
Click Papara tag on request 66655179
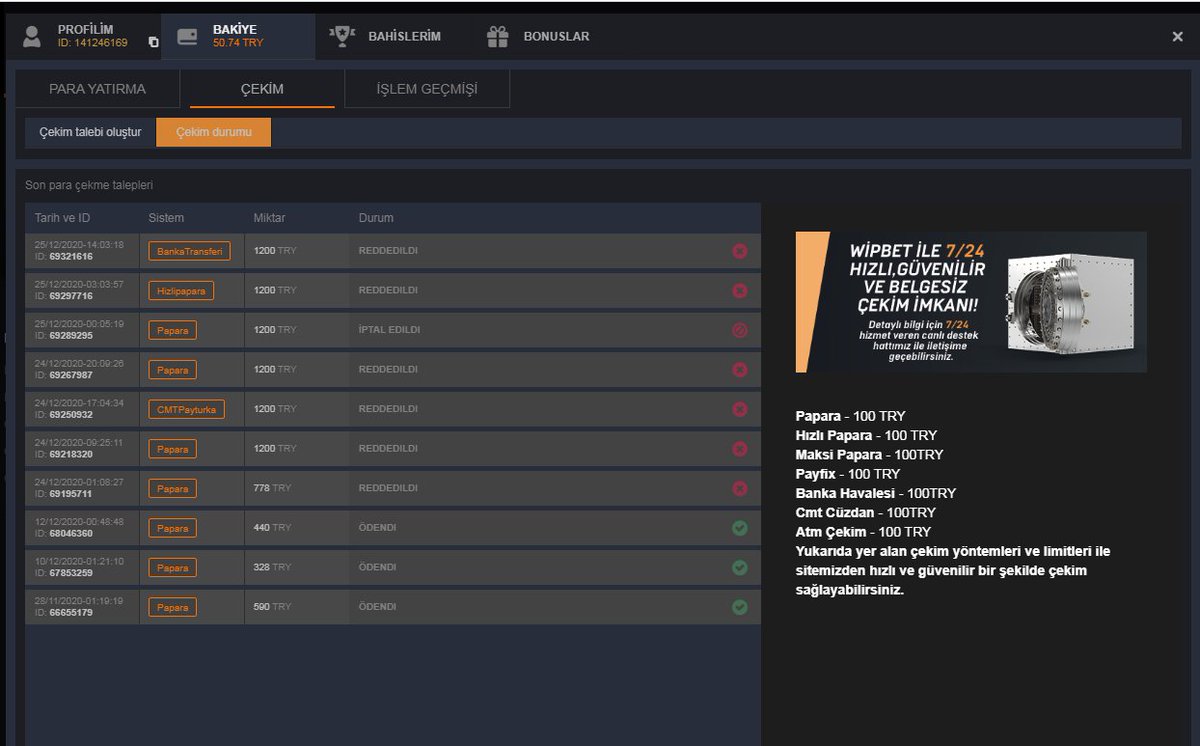click(173, 607)
